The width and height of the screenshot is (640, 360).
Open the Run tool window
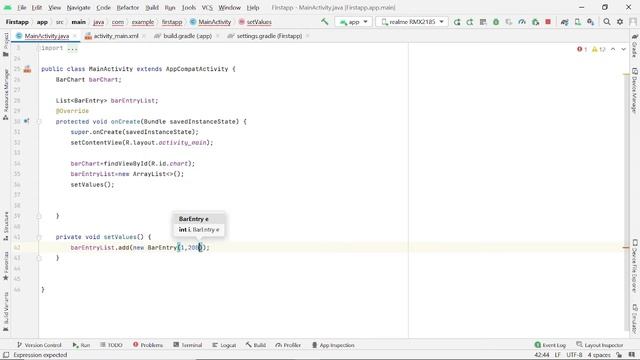(81, 345)
